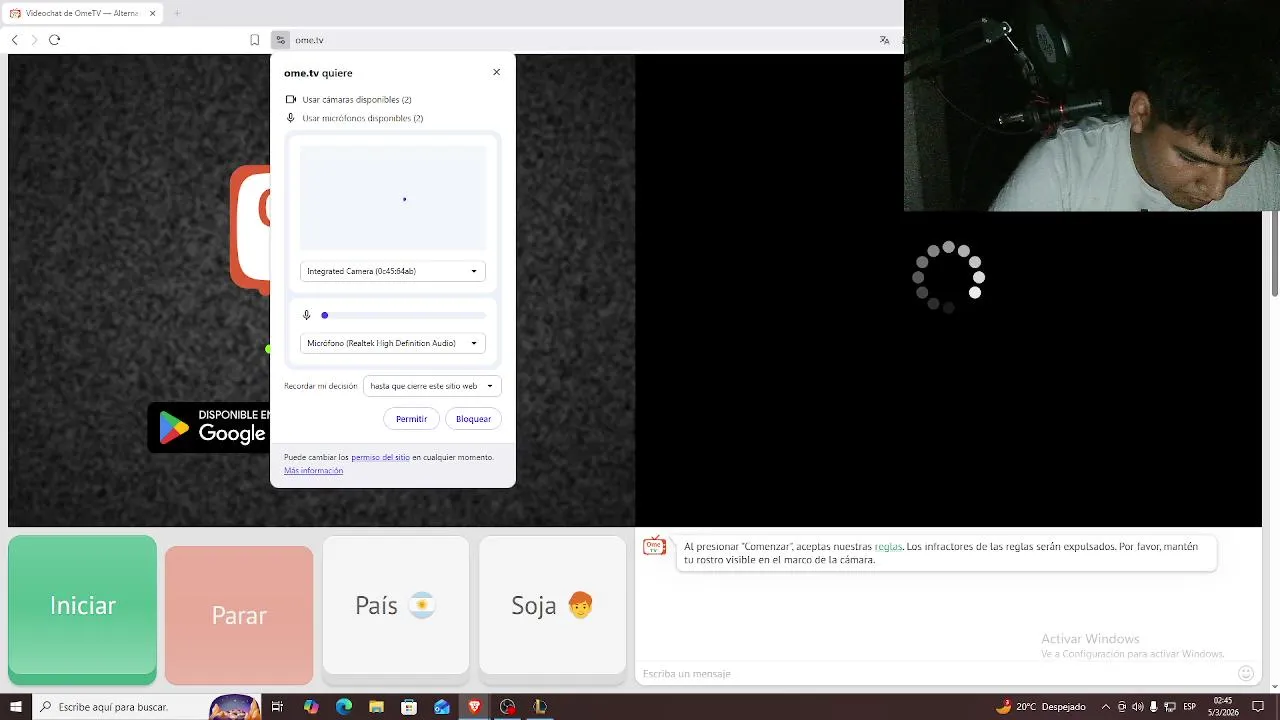Open the Recordar mi decisión dropdown

432,386
